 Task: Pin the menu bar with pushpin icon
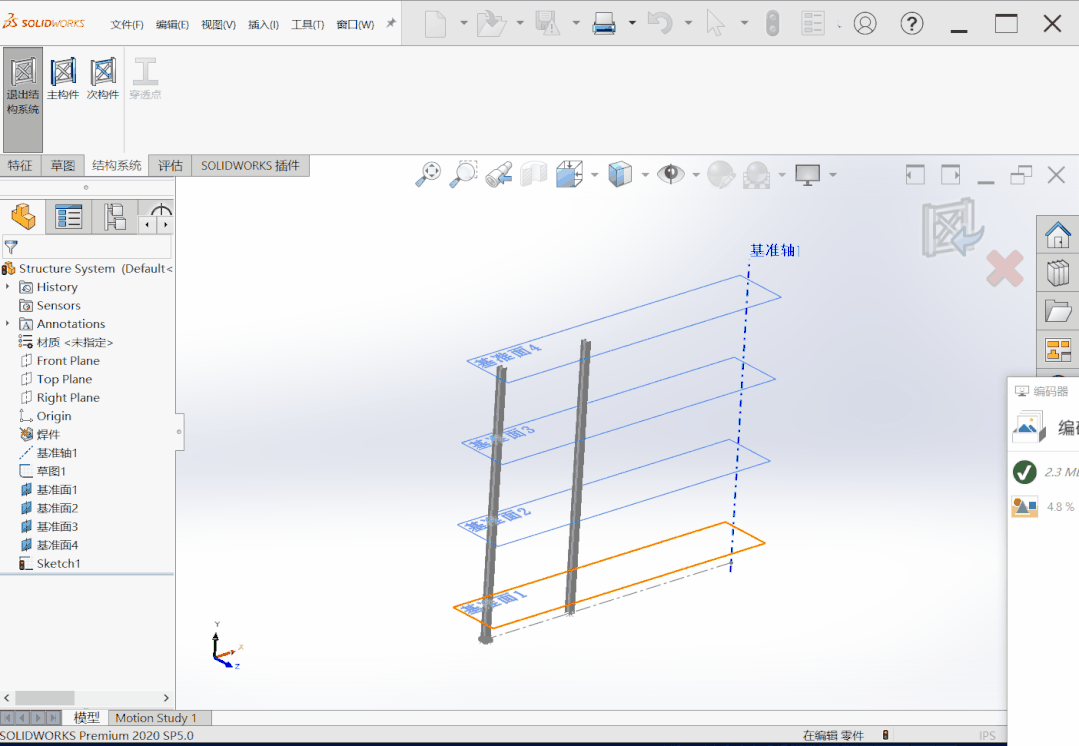tap(391, 23)
